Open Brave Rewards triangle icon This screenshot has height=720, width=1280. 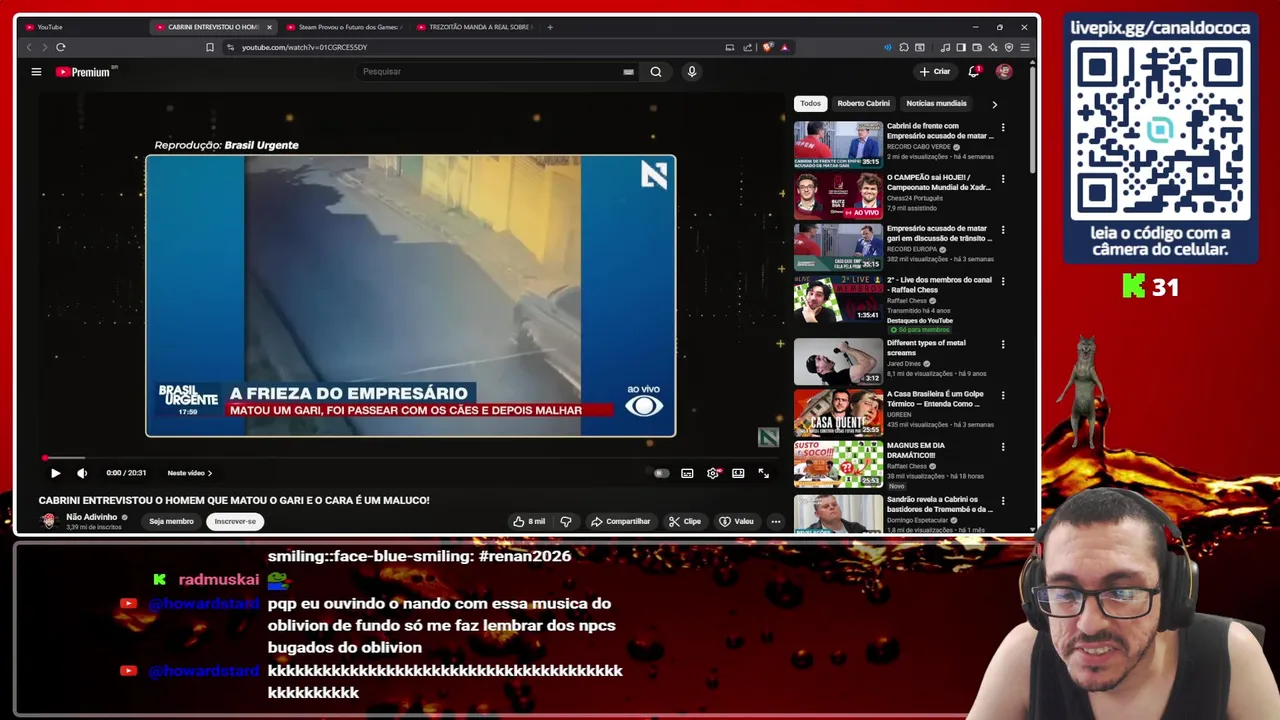click(x=784, y=47)
